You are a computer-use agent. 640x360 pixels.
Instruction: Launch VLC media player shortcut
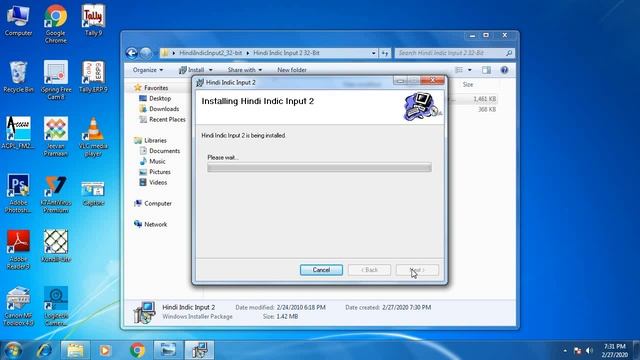93,137
